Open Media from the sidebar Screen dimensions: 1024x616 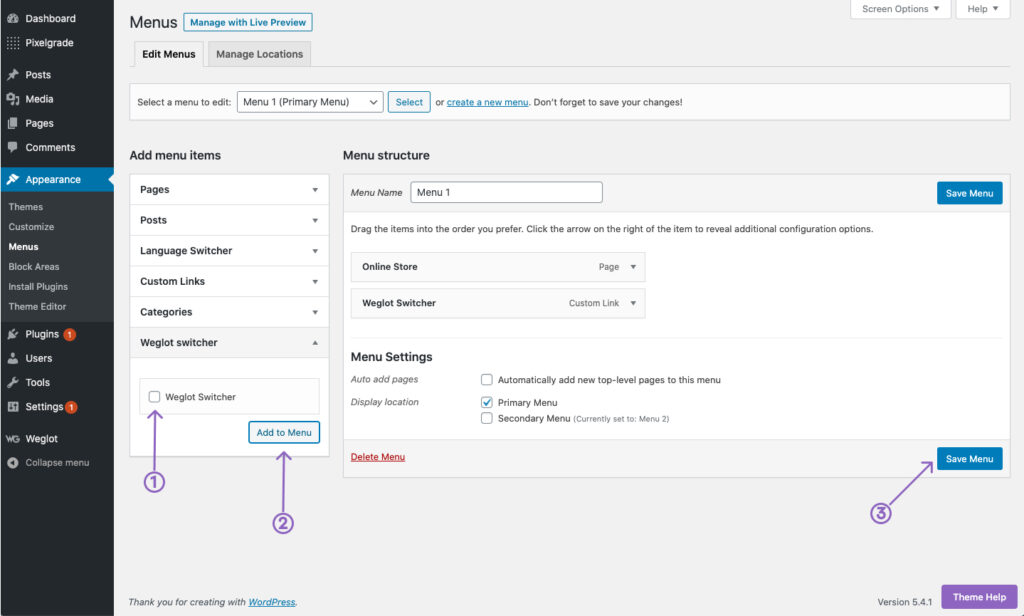point(39,99)
